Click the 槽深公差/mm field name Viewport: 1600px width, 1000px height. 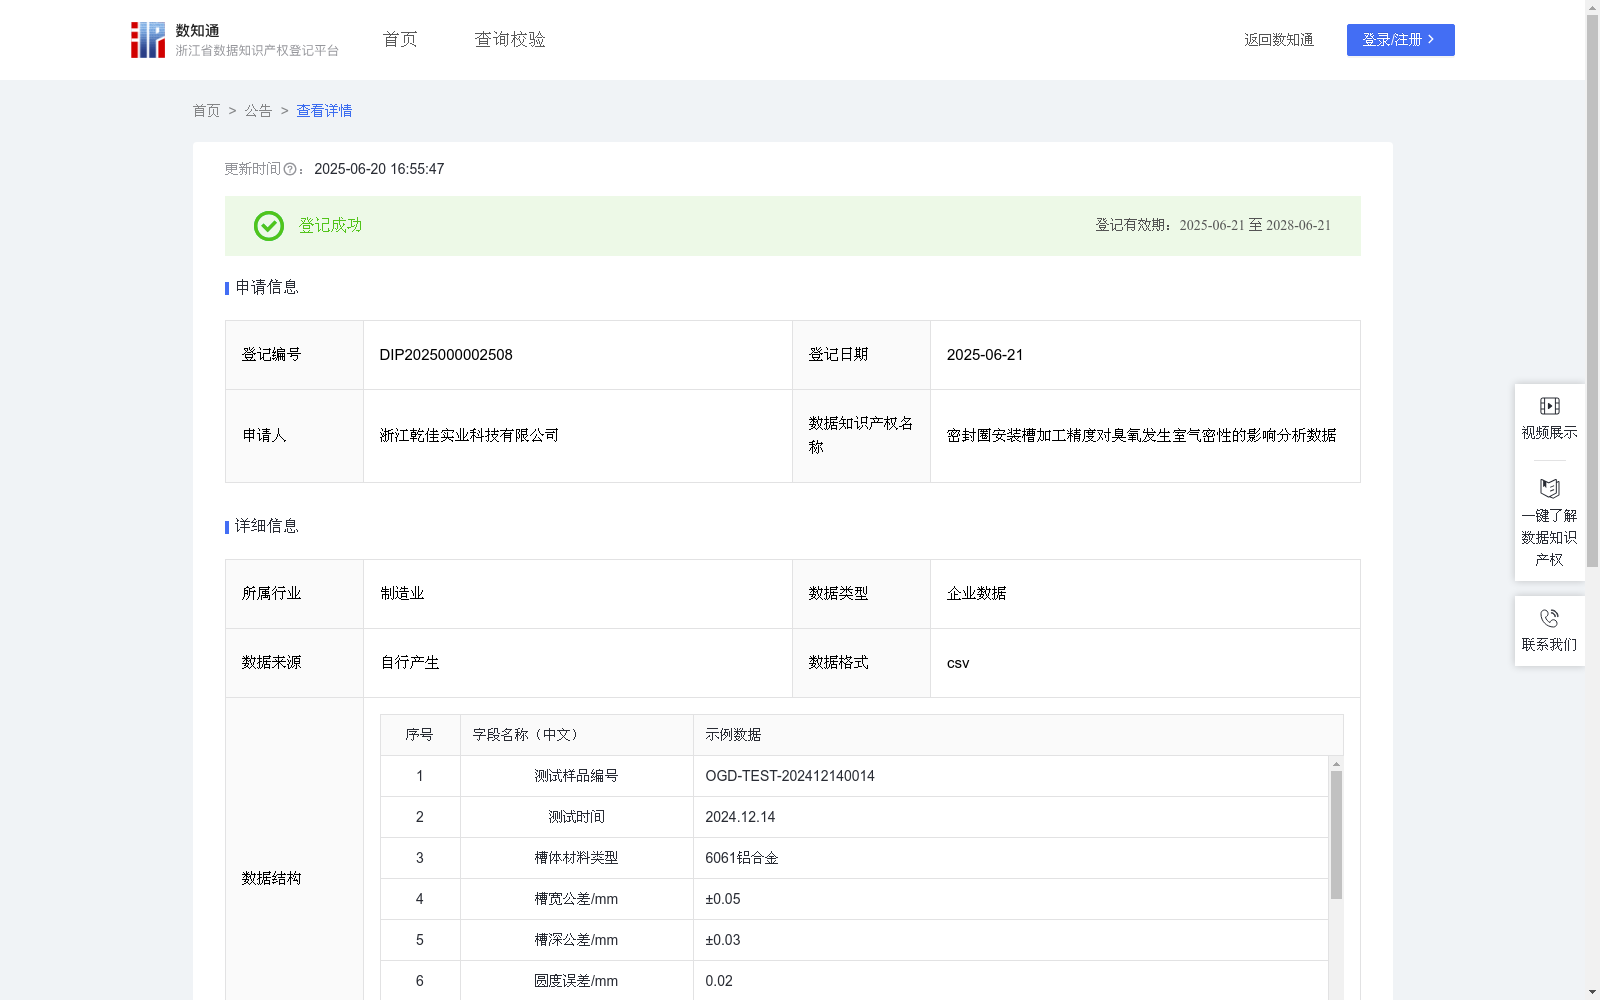(x=576, y=940)
